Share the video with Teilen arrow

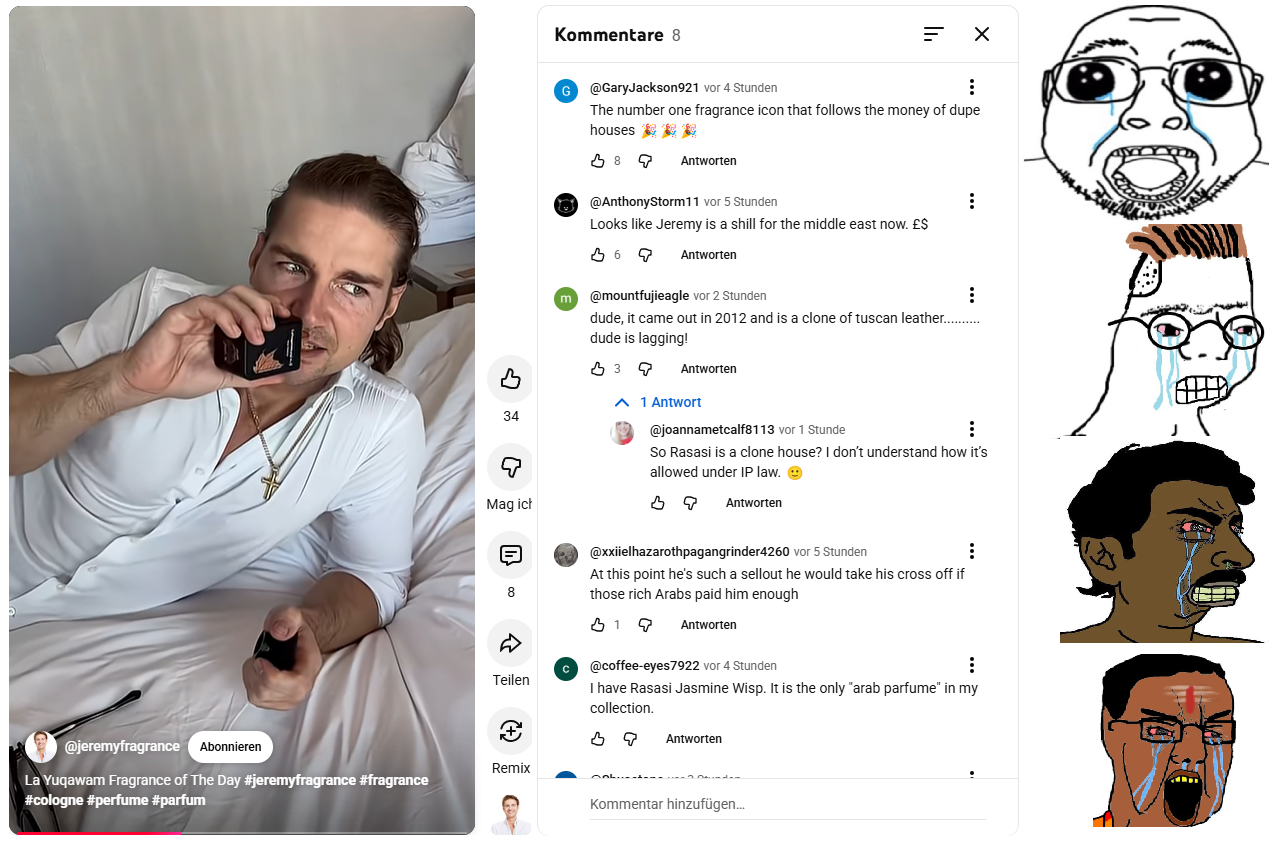pyautogui.click(x=511, y=643)
